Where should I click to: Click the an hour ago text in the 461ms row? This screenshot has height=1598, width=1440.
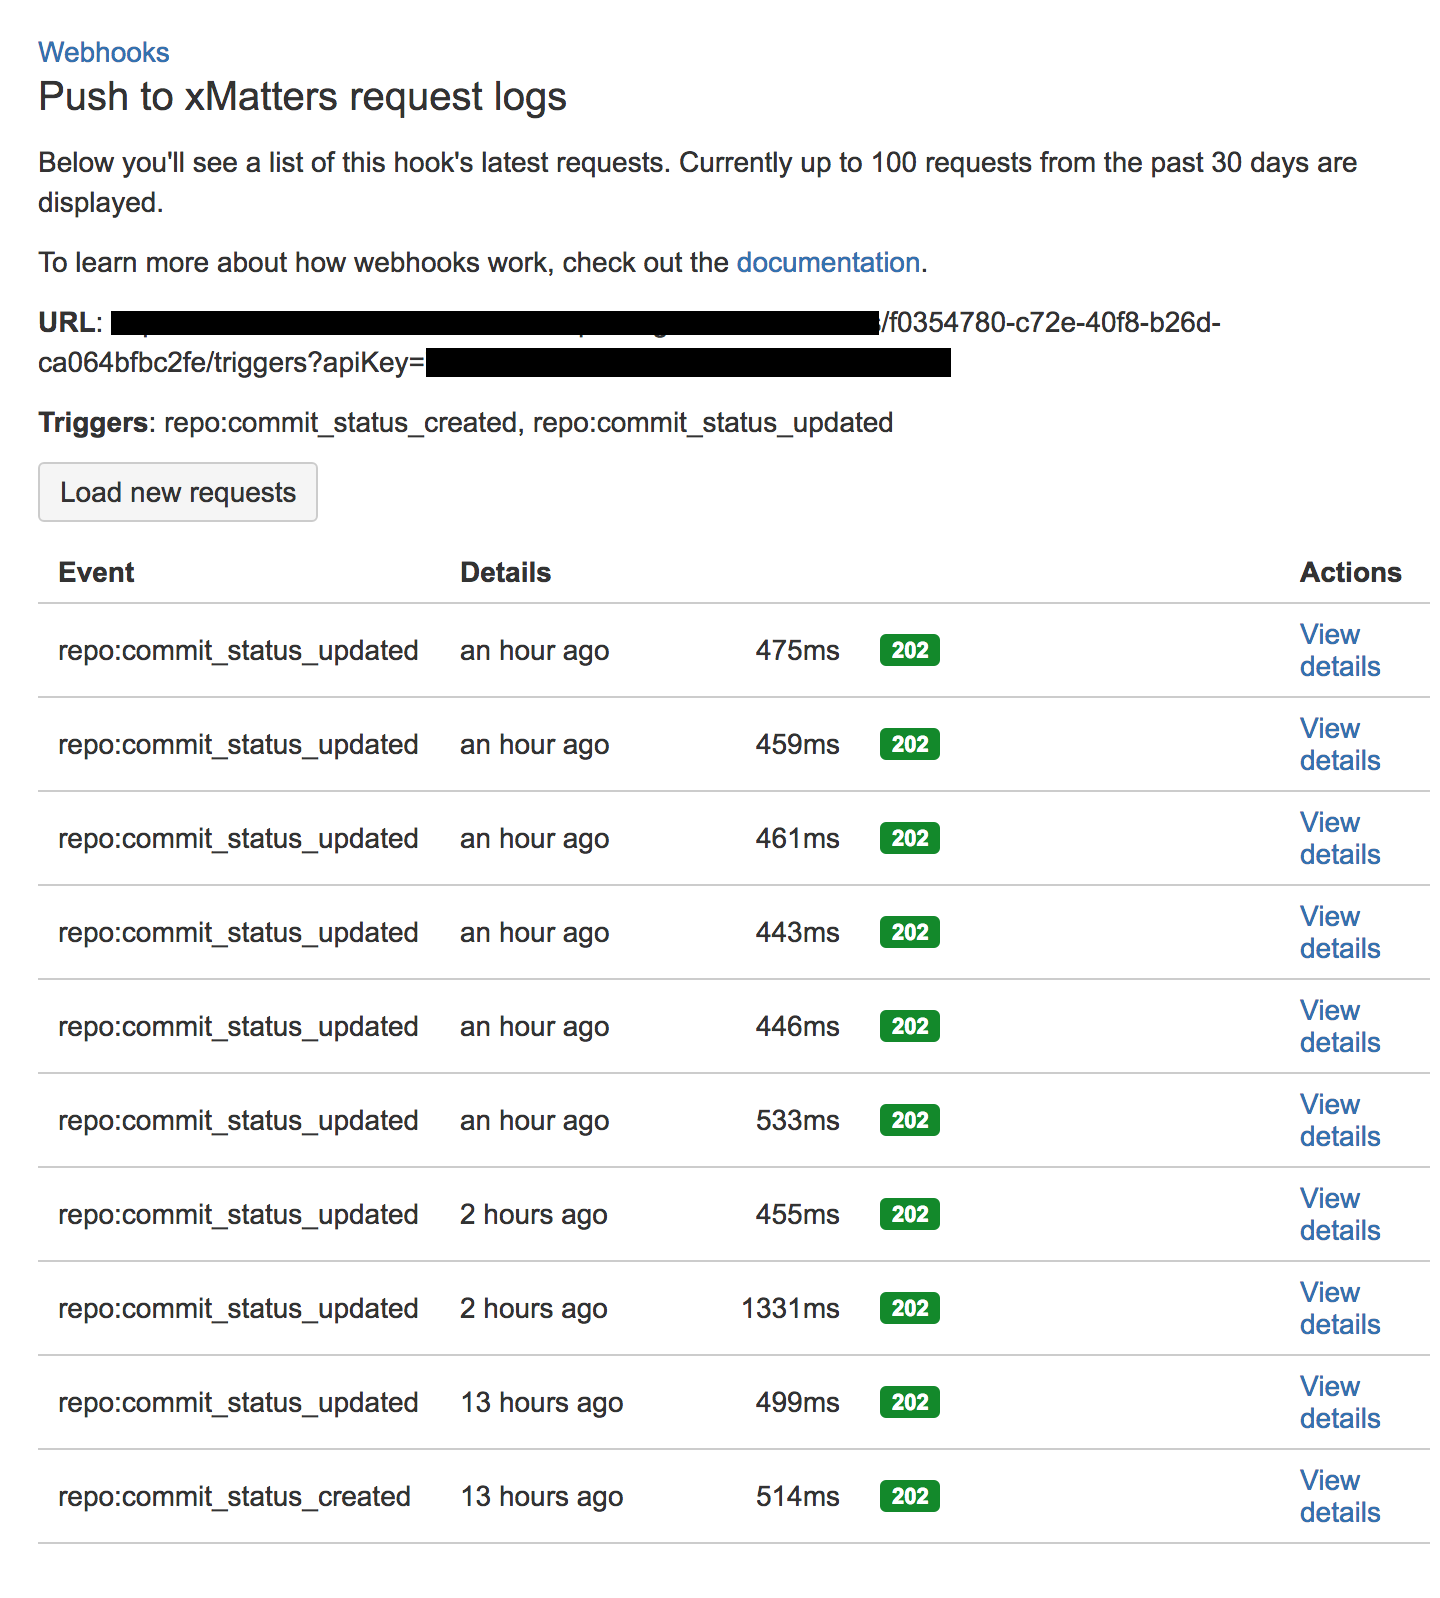535,838
